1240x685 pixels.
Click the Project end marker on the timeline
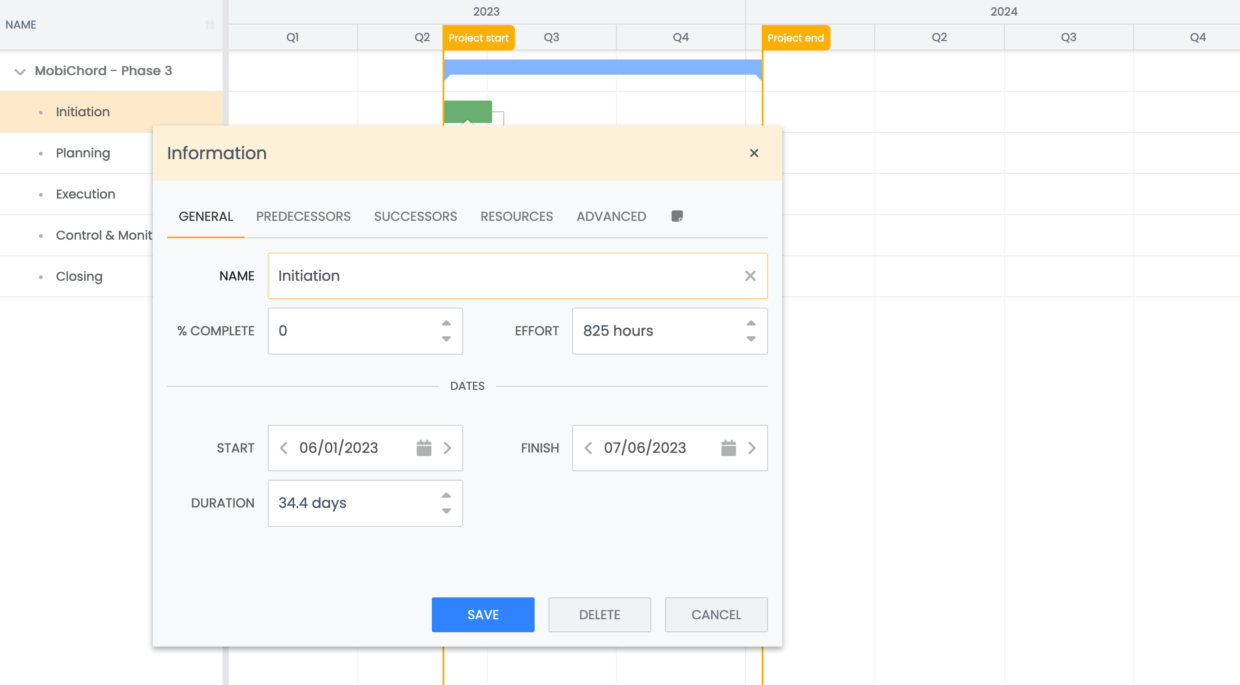(x=795, y=37)
